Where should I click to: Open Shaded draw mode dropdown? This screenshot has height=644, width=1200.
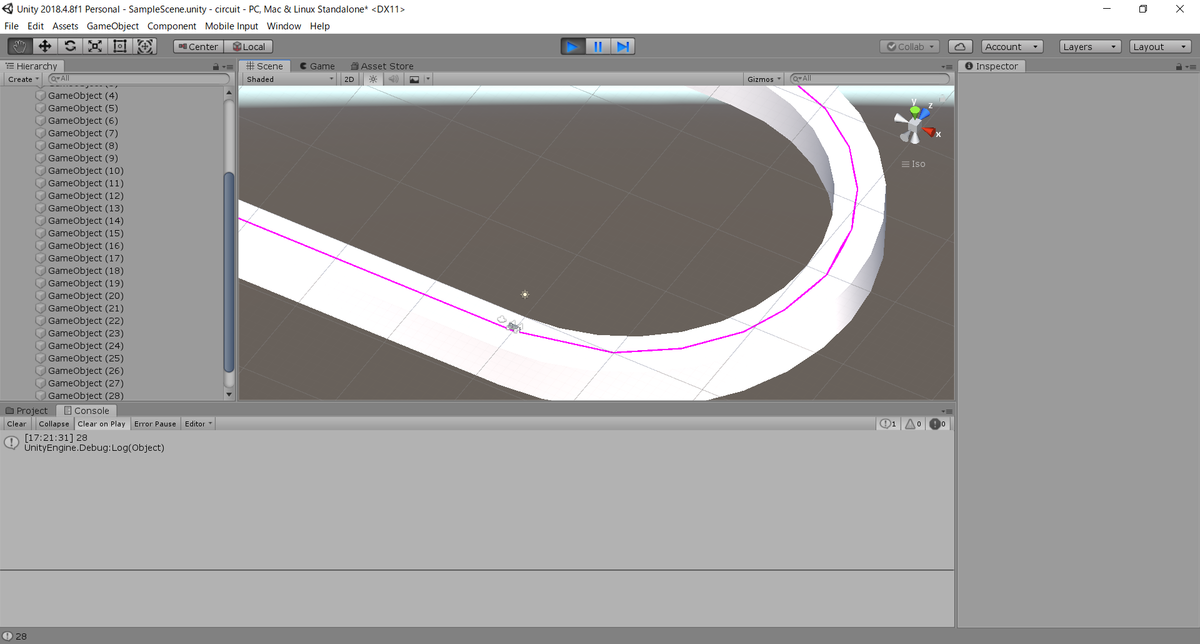(x=290, y=78)
